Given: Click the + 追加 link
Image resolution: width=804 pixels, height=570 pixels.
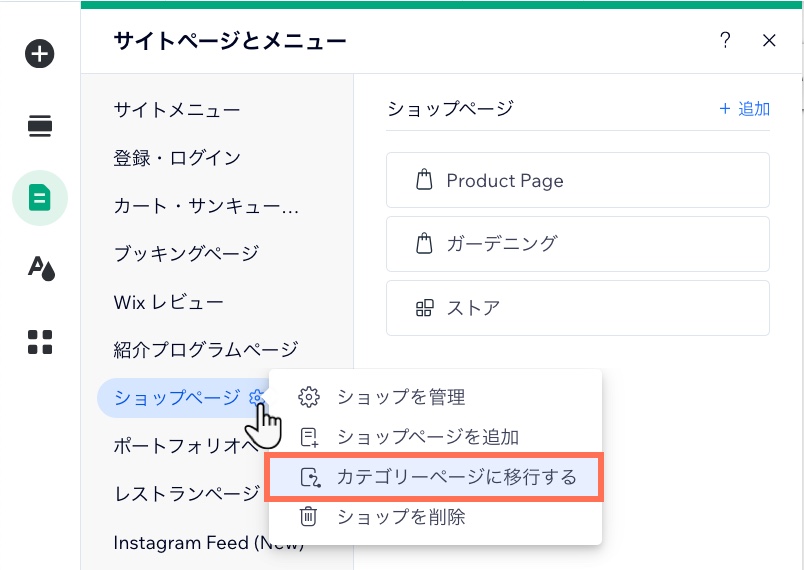Looking at the screenshot, I should point(745,109).
